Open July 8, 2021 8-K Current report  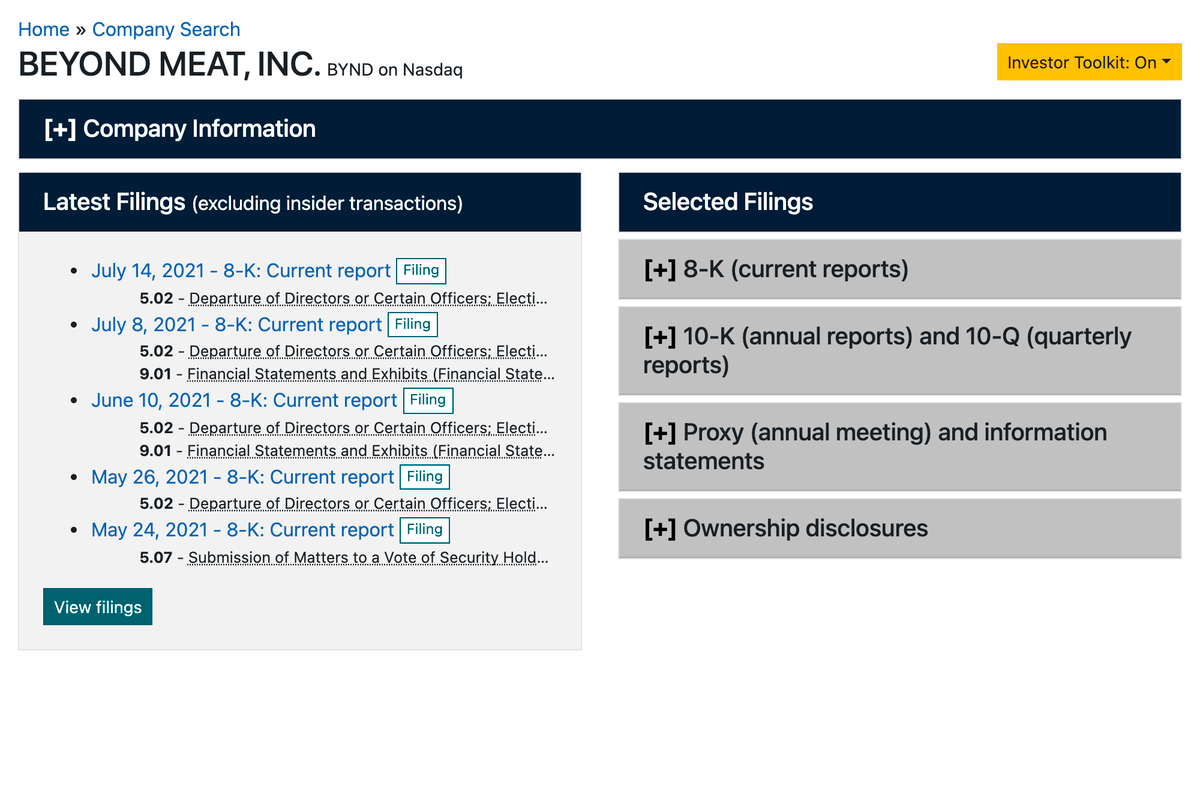point(237,325)
